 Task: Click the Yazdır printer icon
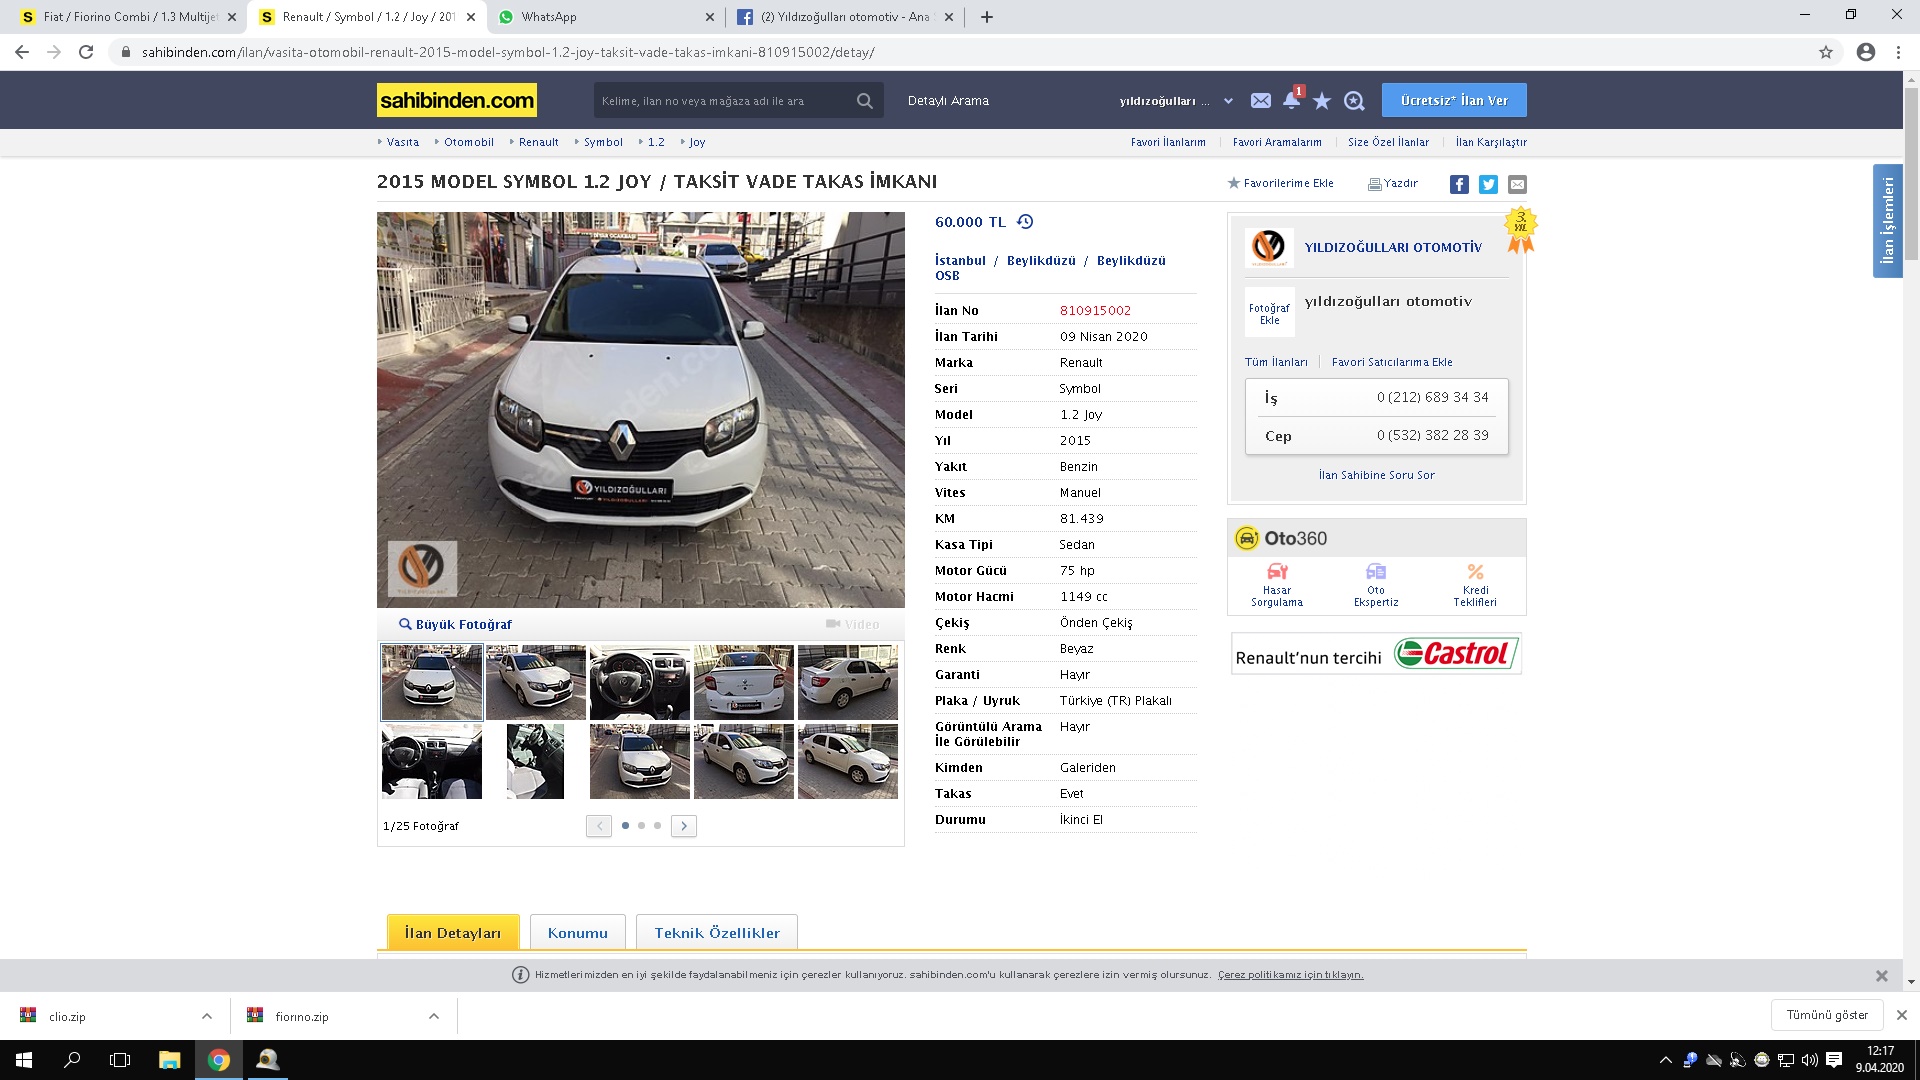(1375, 184)
